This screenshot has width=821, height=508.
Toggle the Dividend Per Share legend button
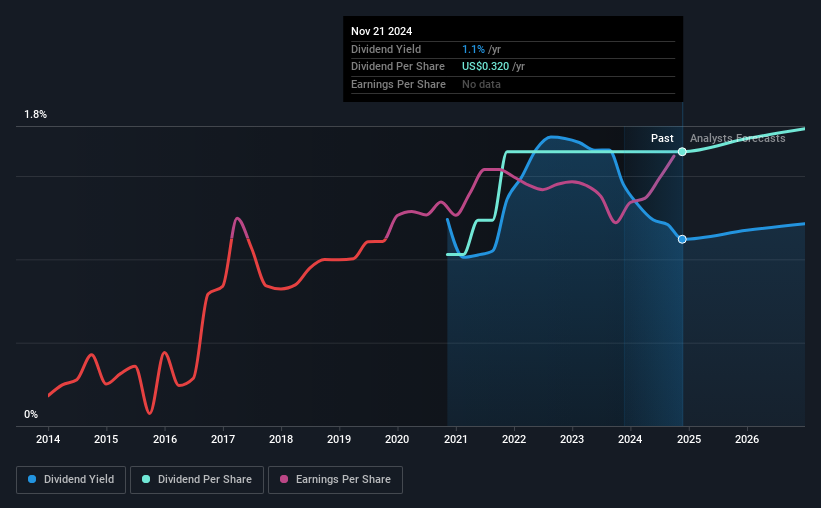(x=197, y=480)
